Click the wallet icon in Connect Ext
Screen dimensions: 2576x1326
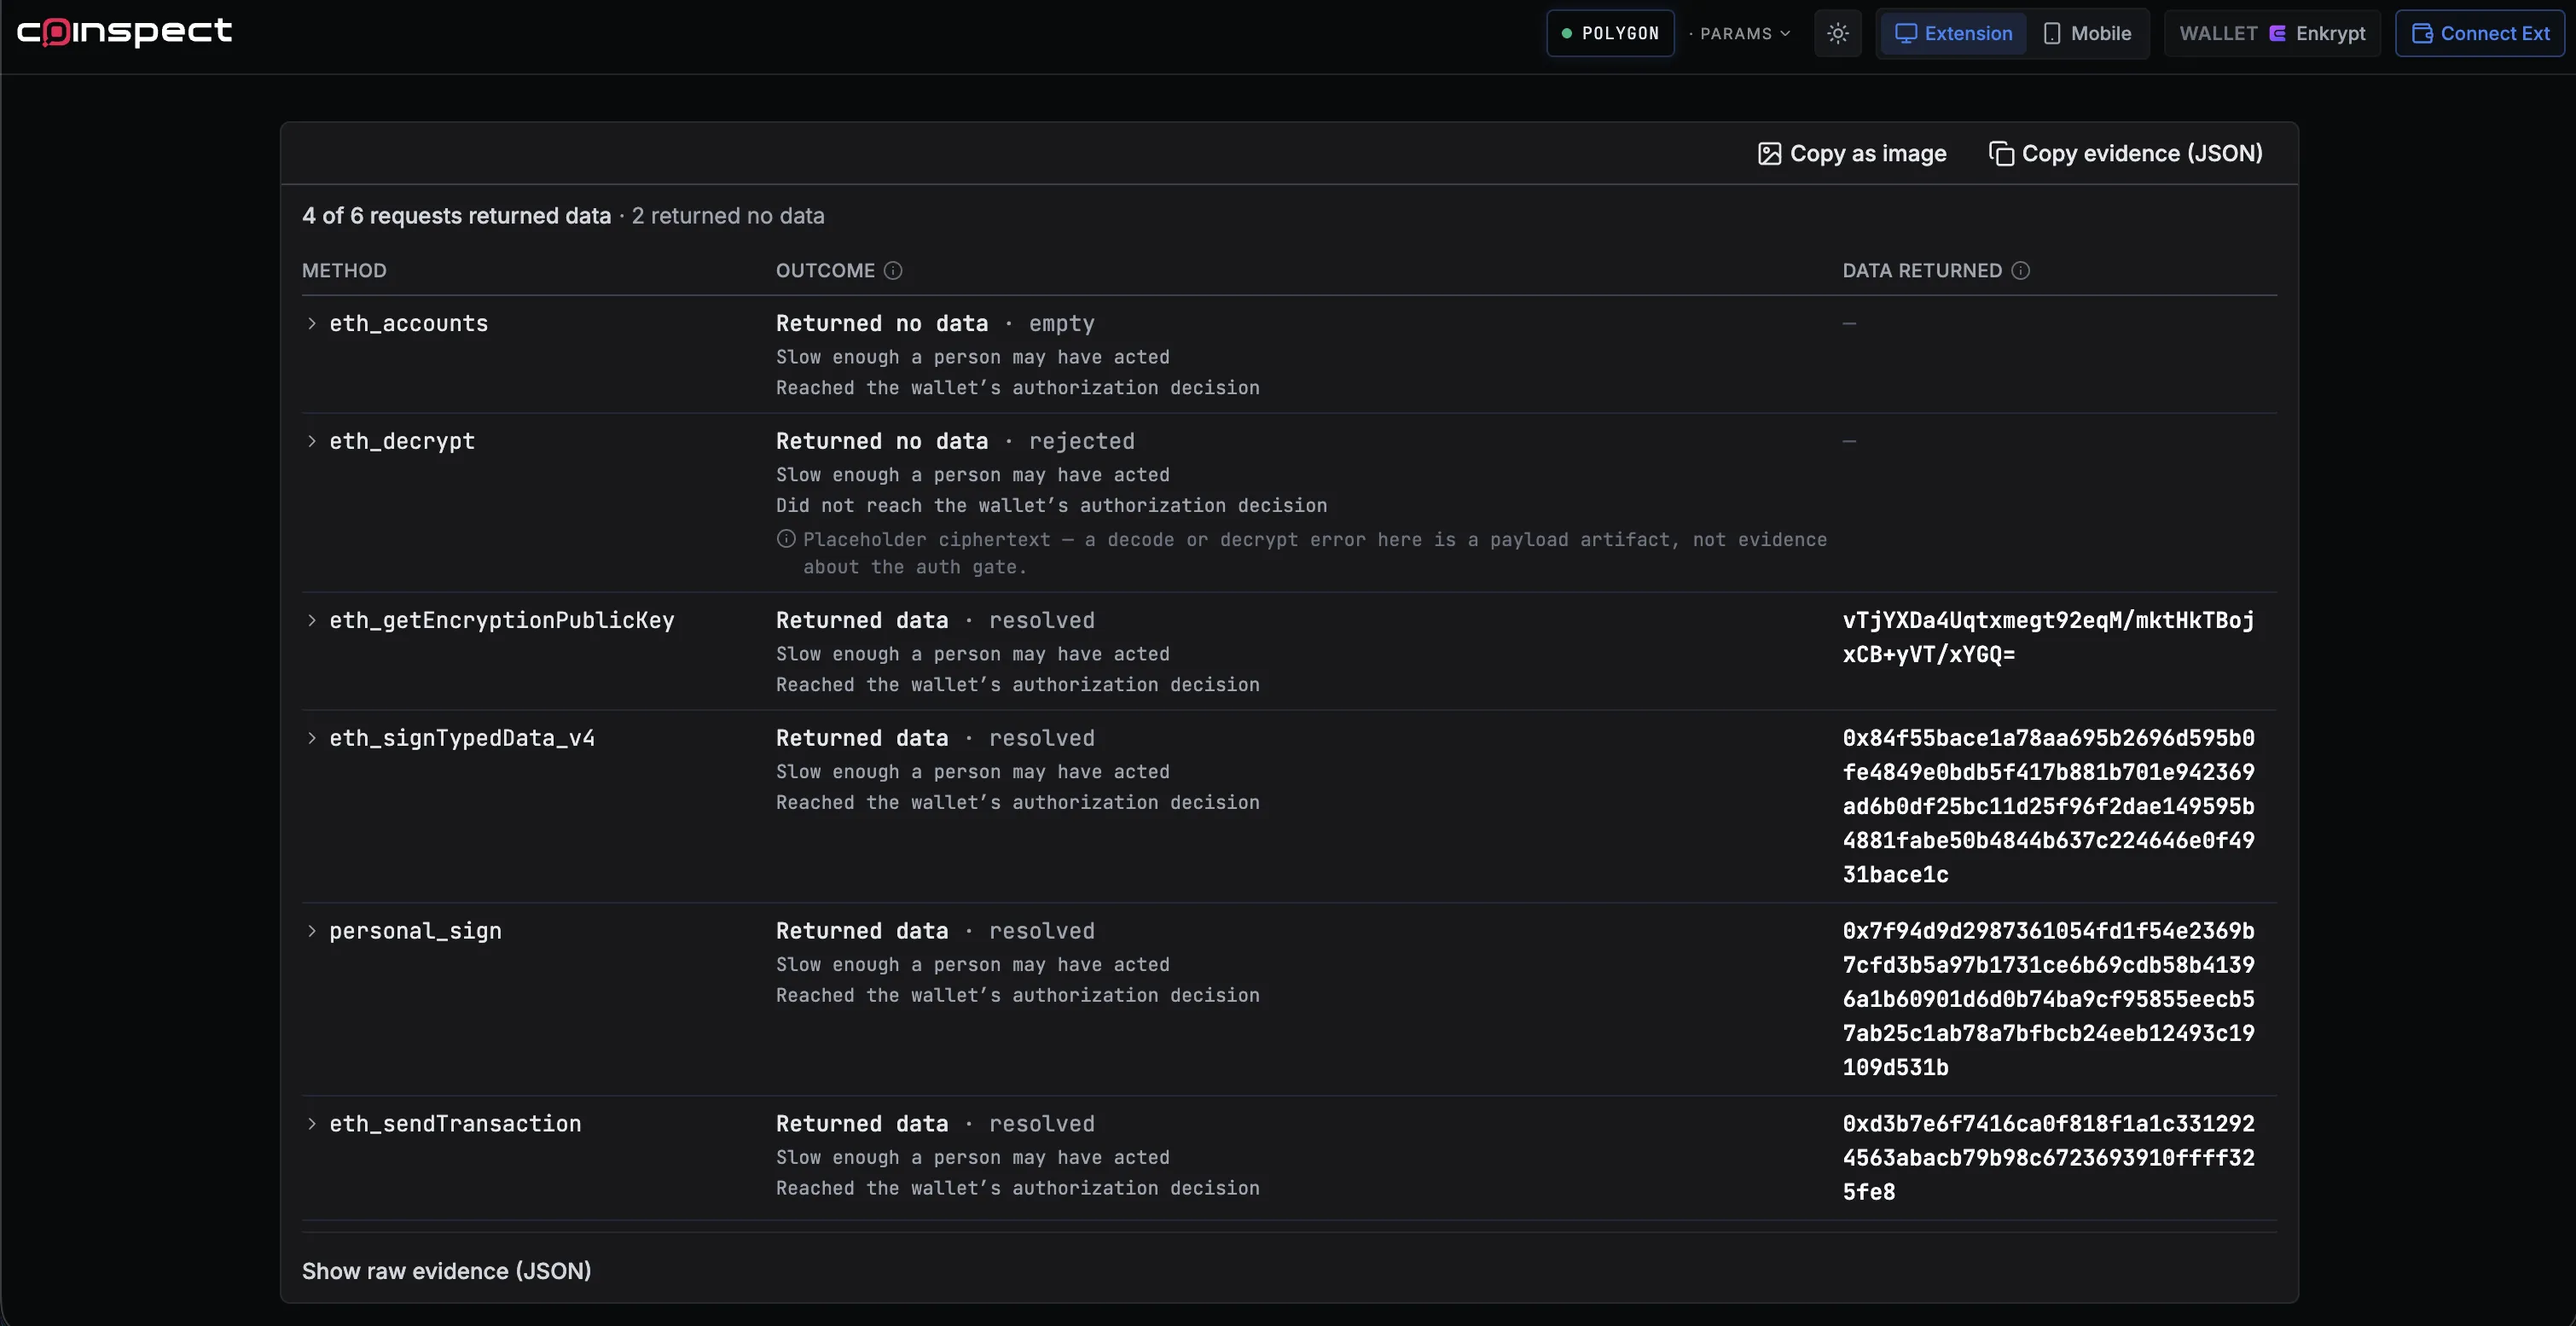point(2422,33)
